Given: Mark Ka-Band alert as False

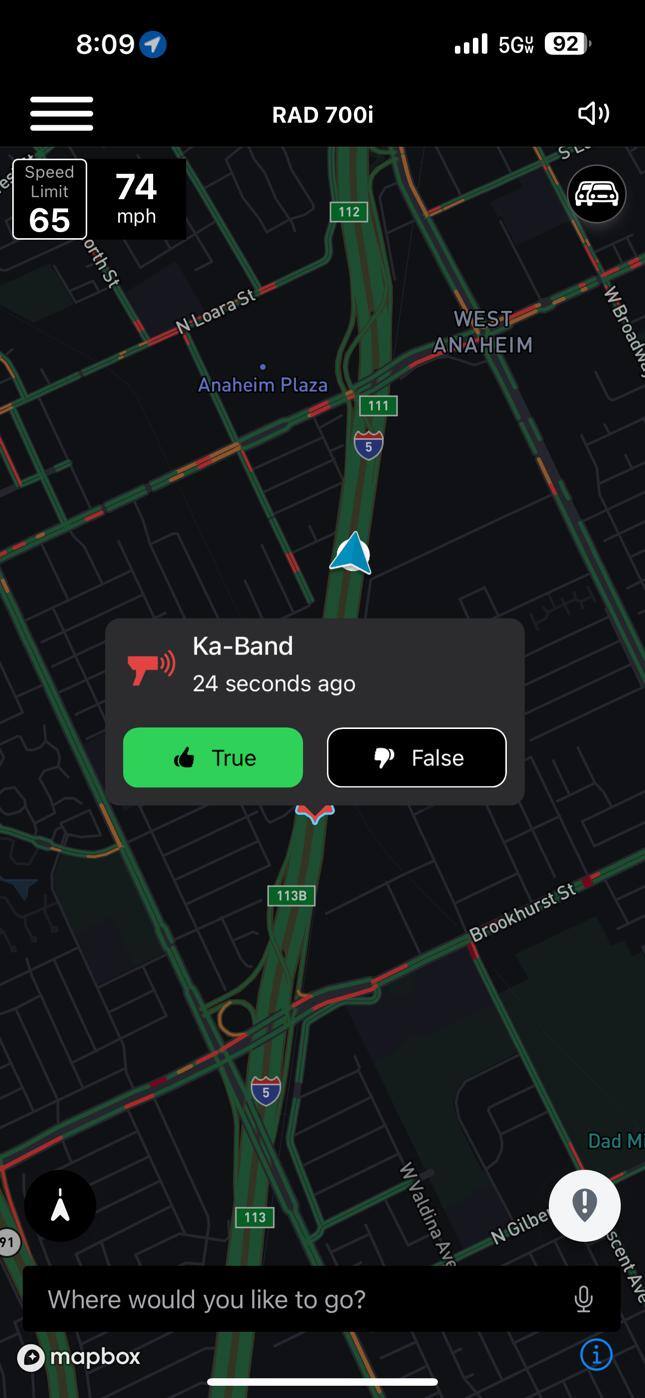Looking at the screenshot, I should [x=417, y=757].
